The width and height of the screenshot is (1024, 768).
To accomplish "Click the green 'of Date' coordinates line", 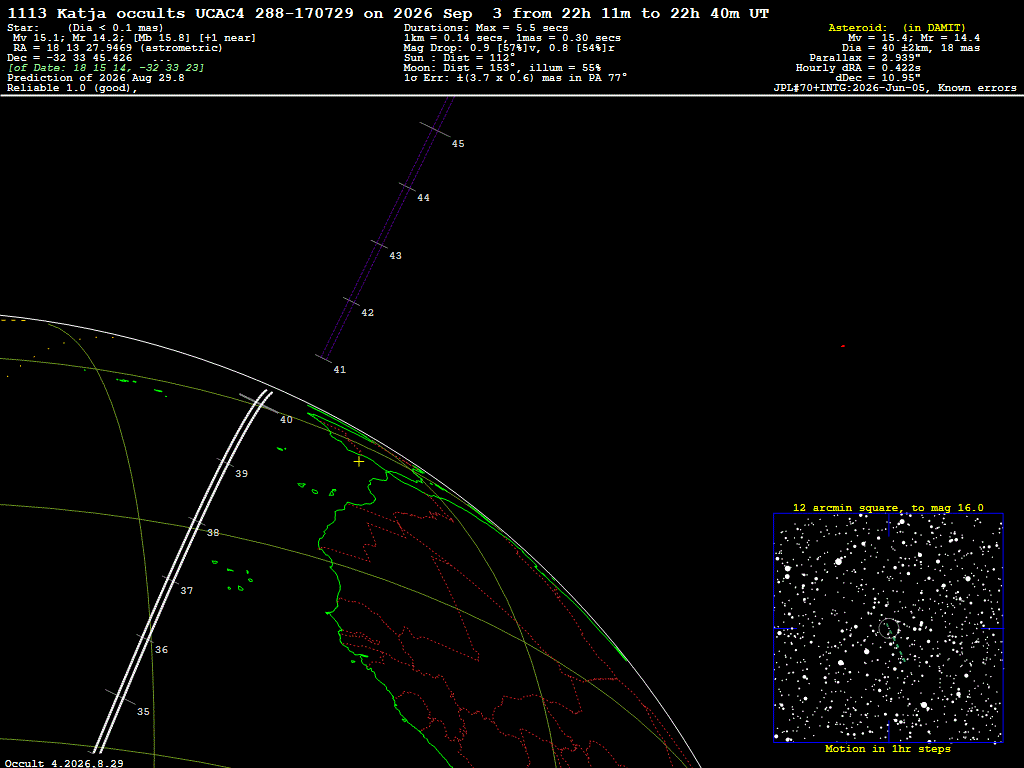I will (106, 68).
